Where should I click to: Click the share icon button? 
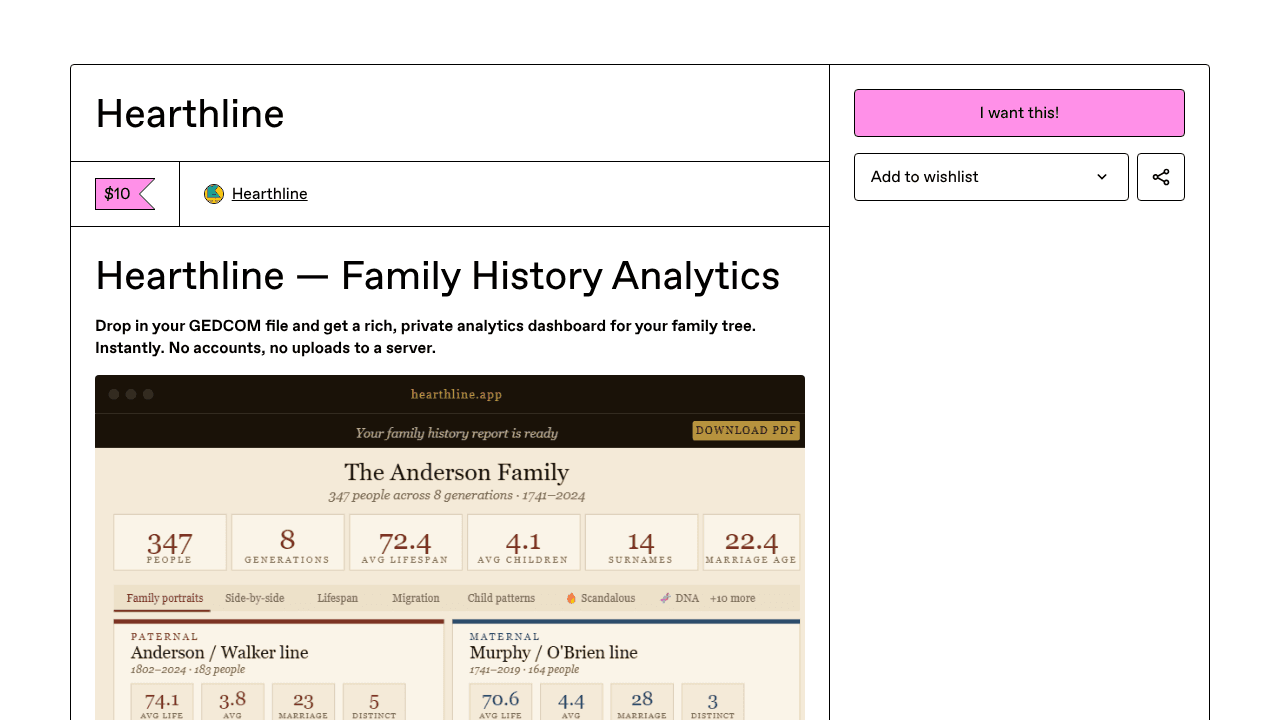click(1161, 177)
